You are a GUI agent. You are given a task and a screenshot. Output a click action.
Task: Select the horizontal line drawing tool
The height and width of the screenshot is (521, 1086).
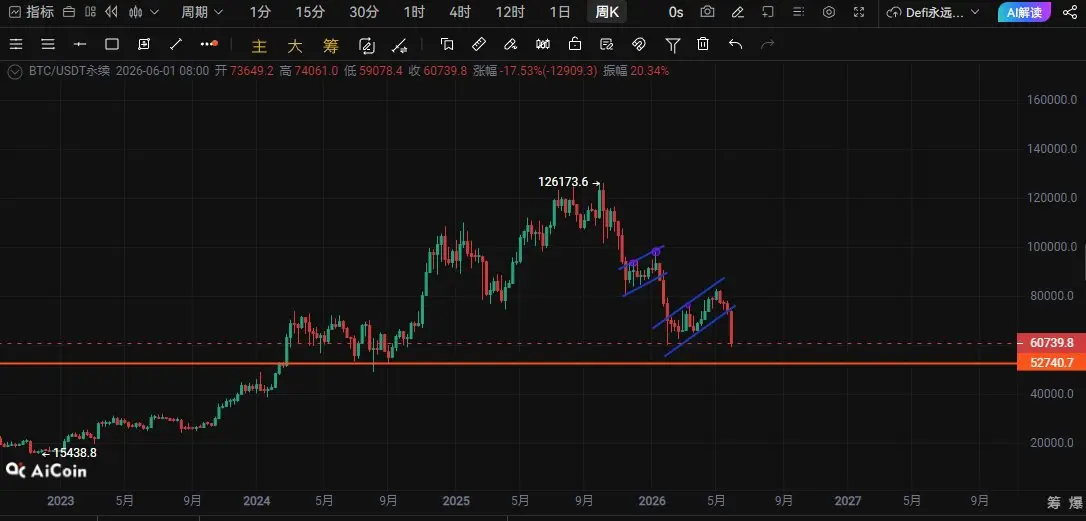click(x=80, y=44)
